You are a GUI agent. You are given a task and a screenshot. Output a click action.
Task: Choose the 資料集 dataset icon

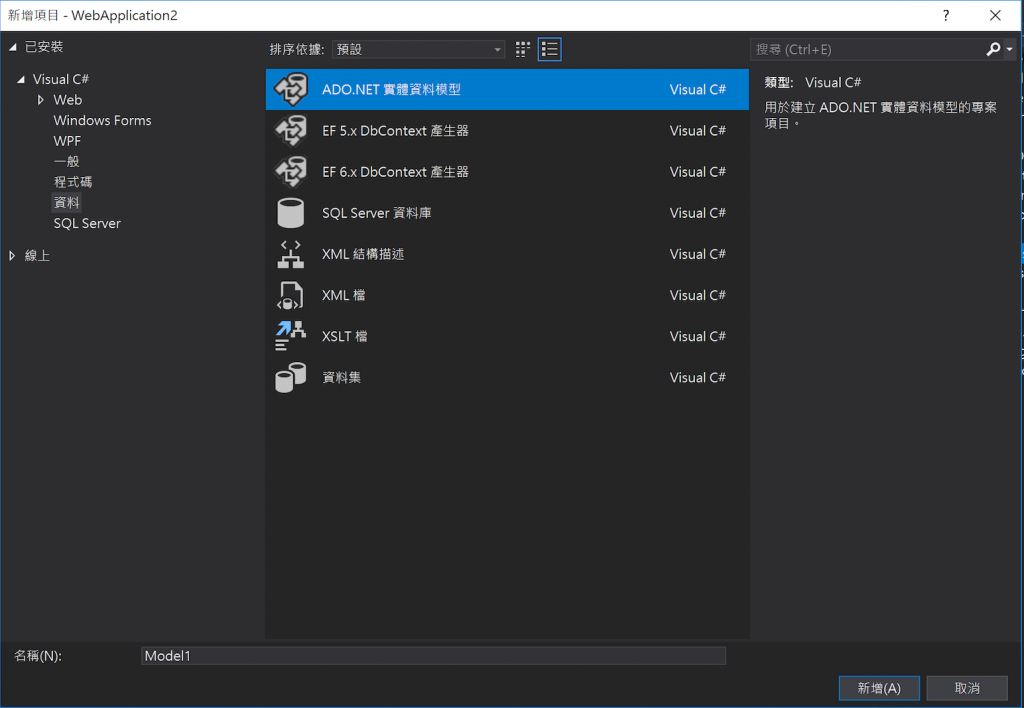tap(291, 378)
